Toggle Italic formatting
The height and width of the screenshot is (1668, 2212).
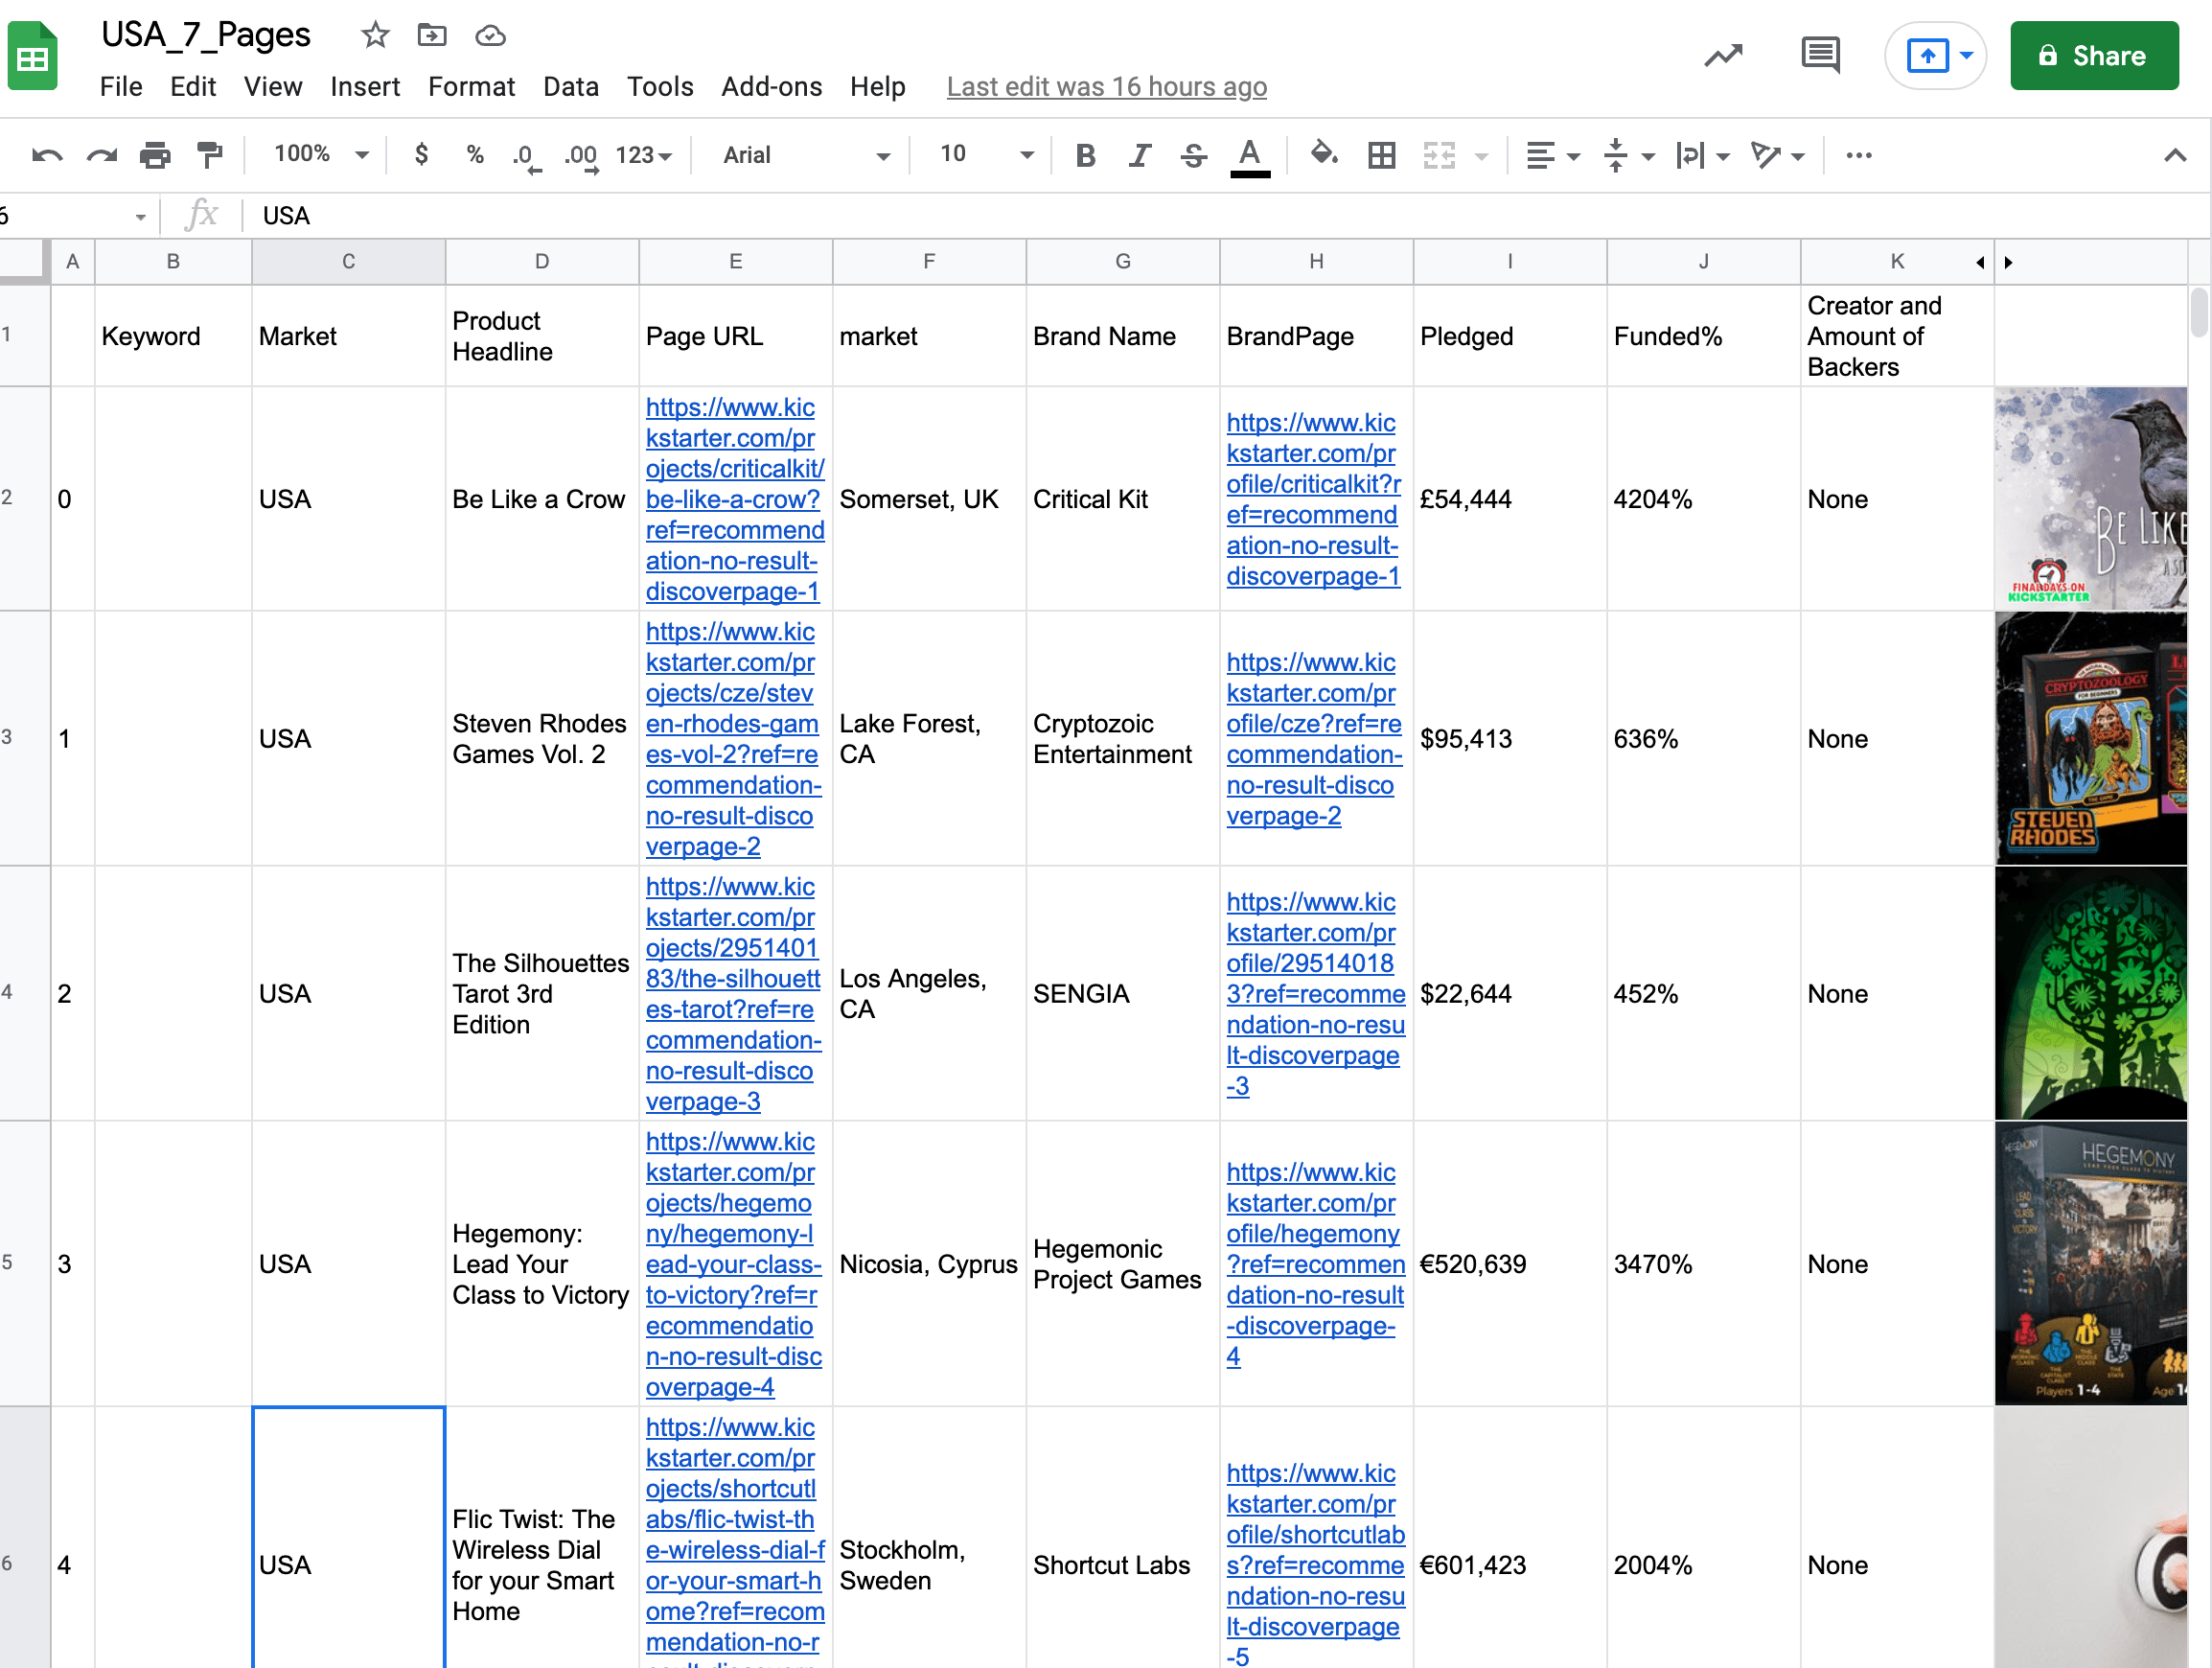point(1139,155)
